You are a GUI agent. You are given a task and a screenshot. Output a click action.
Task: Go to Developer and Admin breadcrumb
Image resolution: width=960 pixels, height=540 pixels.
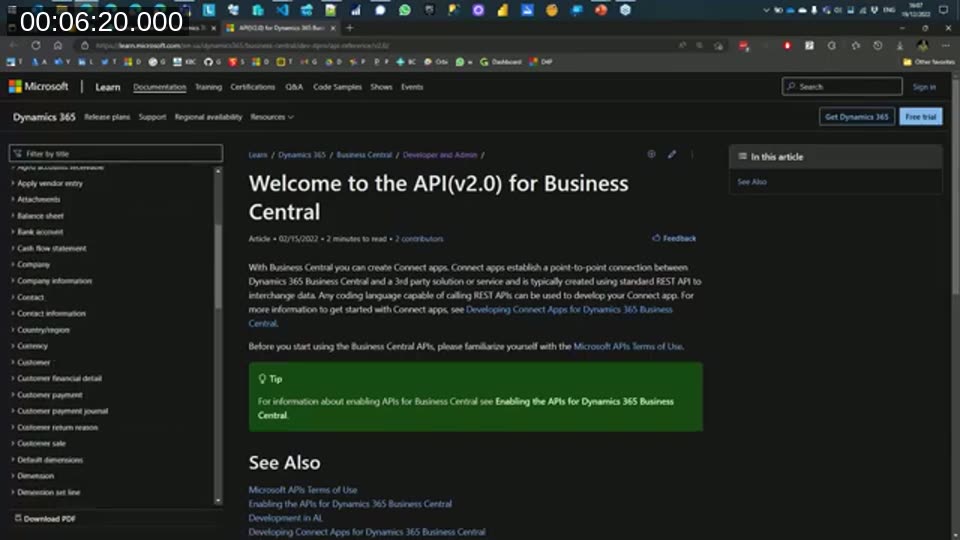coord(440,155)
